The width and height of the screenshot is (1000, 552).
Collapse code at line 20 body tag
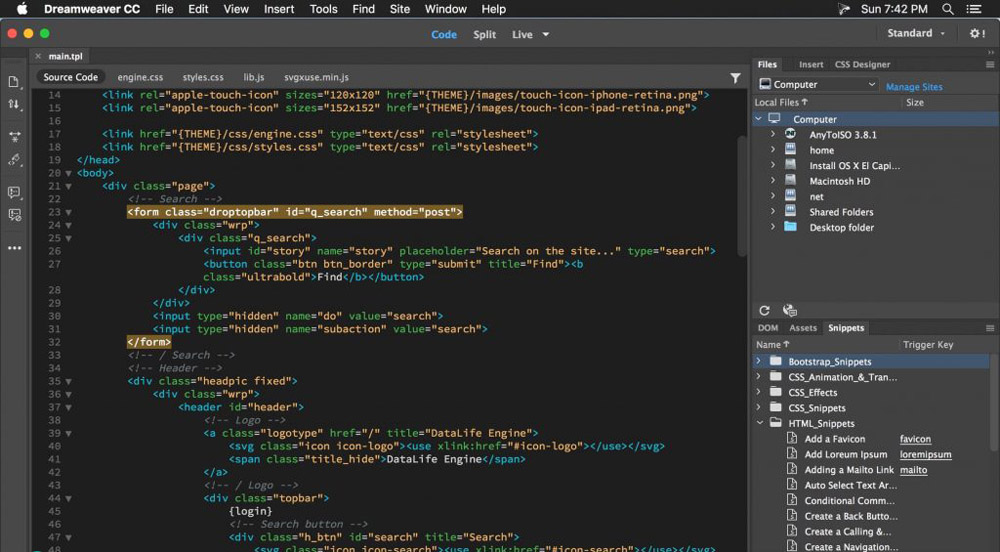click(x=68, y=173)
